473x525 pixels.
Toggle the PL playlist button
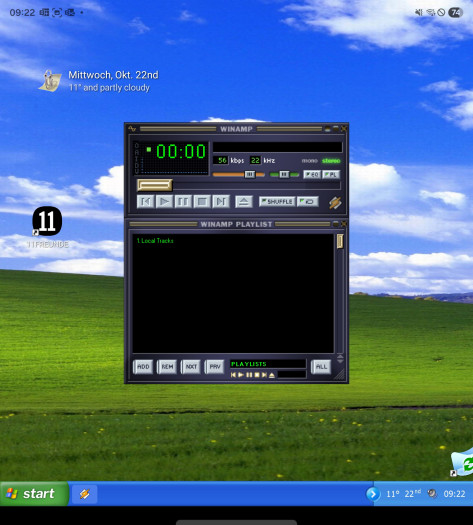(331, 174)
